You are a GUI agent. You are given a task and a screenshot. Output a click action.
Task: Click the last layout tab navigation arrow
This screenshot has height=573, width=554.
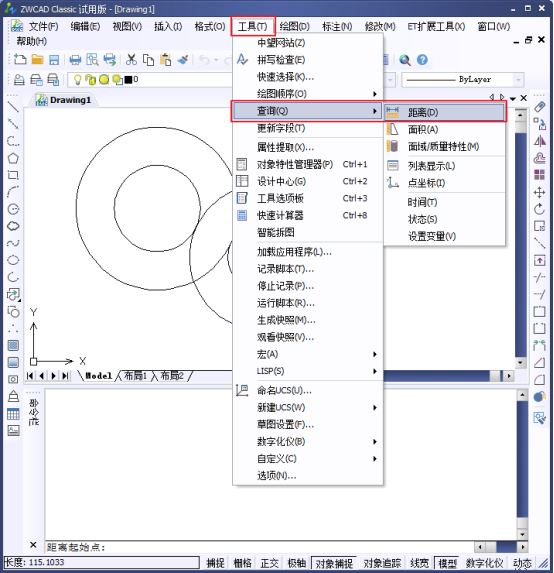[65, 376]
